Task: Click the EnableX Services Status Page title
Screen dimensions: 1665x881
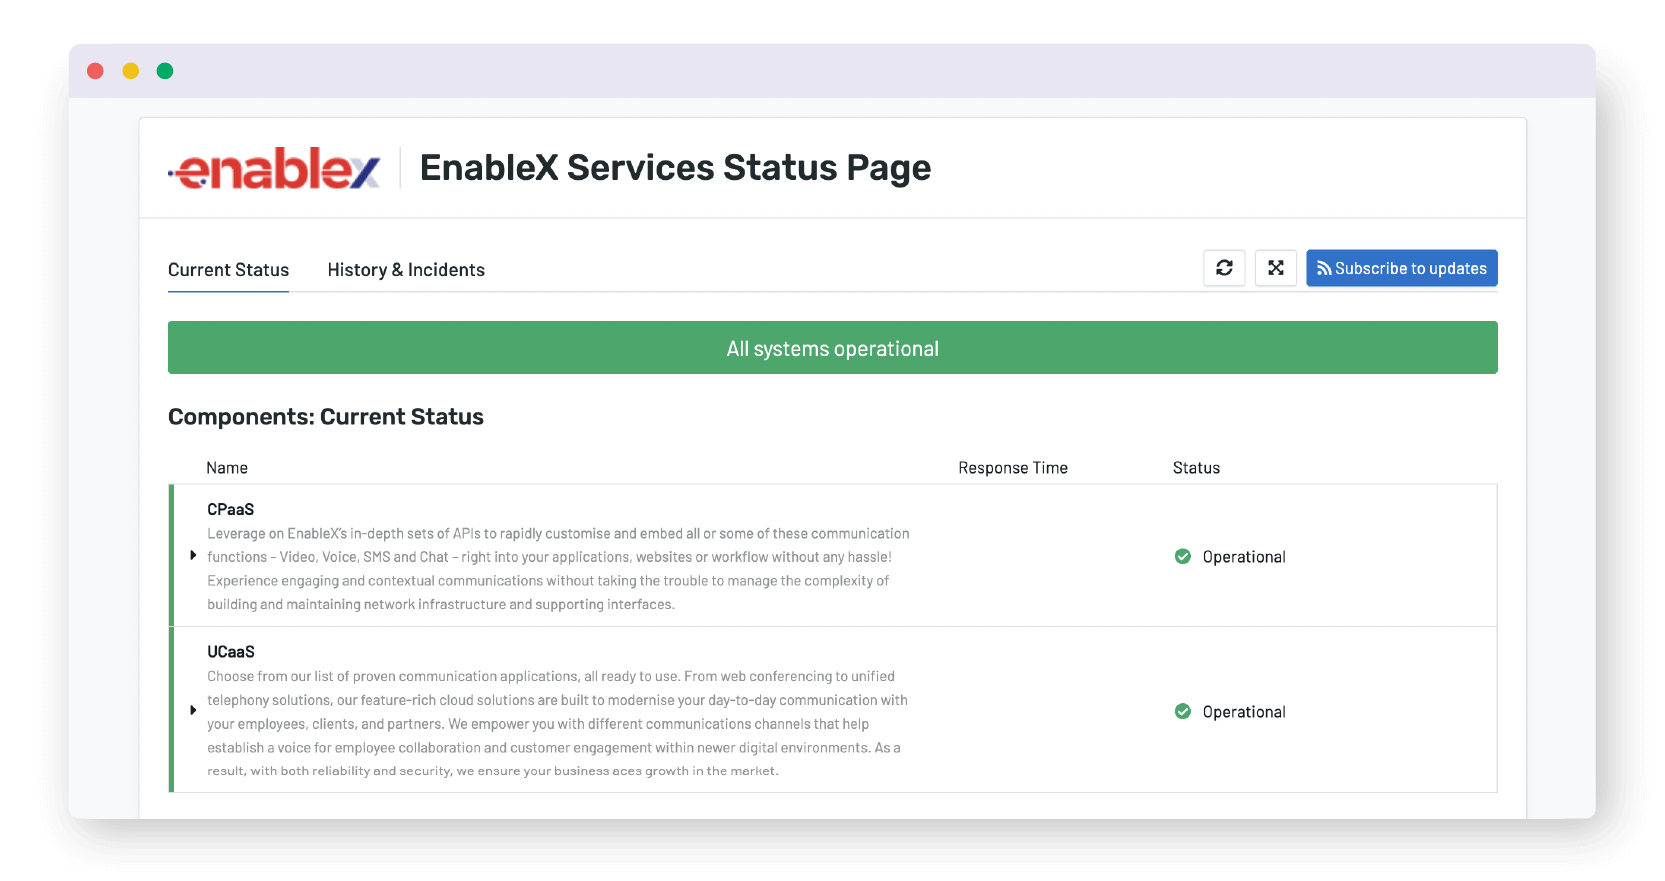Action: [675, 168]
